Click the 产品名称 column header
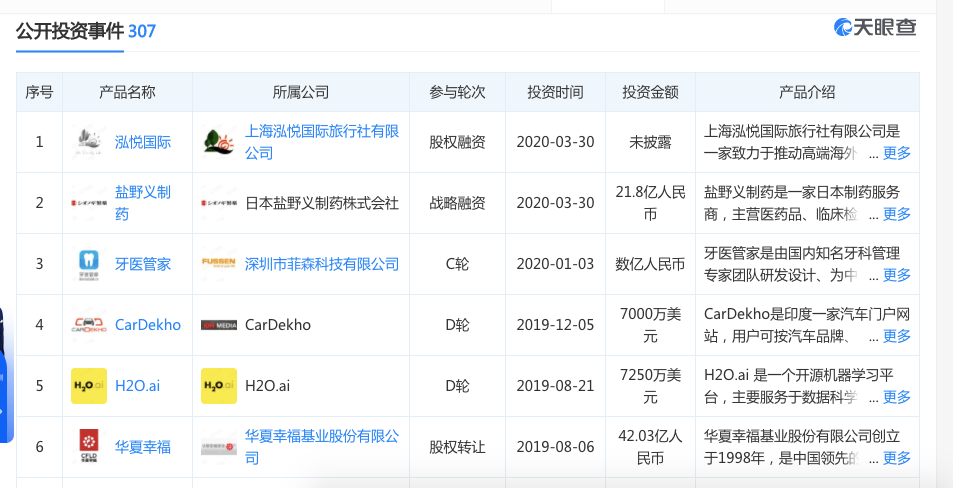 click(127, 92)
